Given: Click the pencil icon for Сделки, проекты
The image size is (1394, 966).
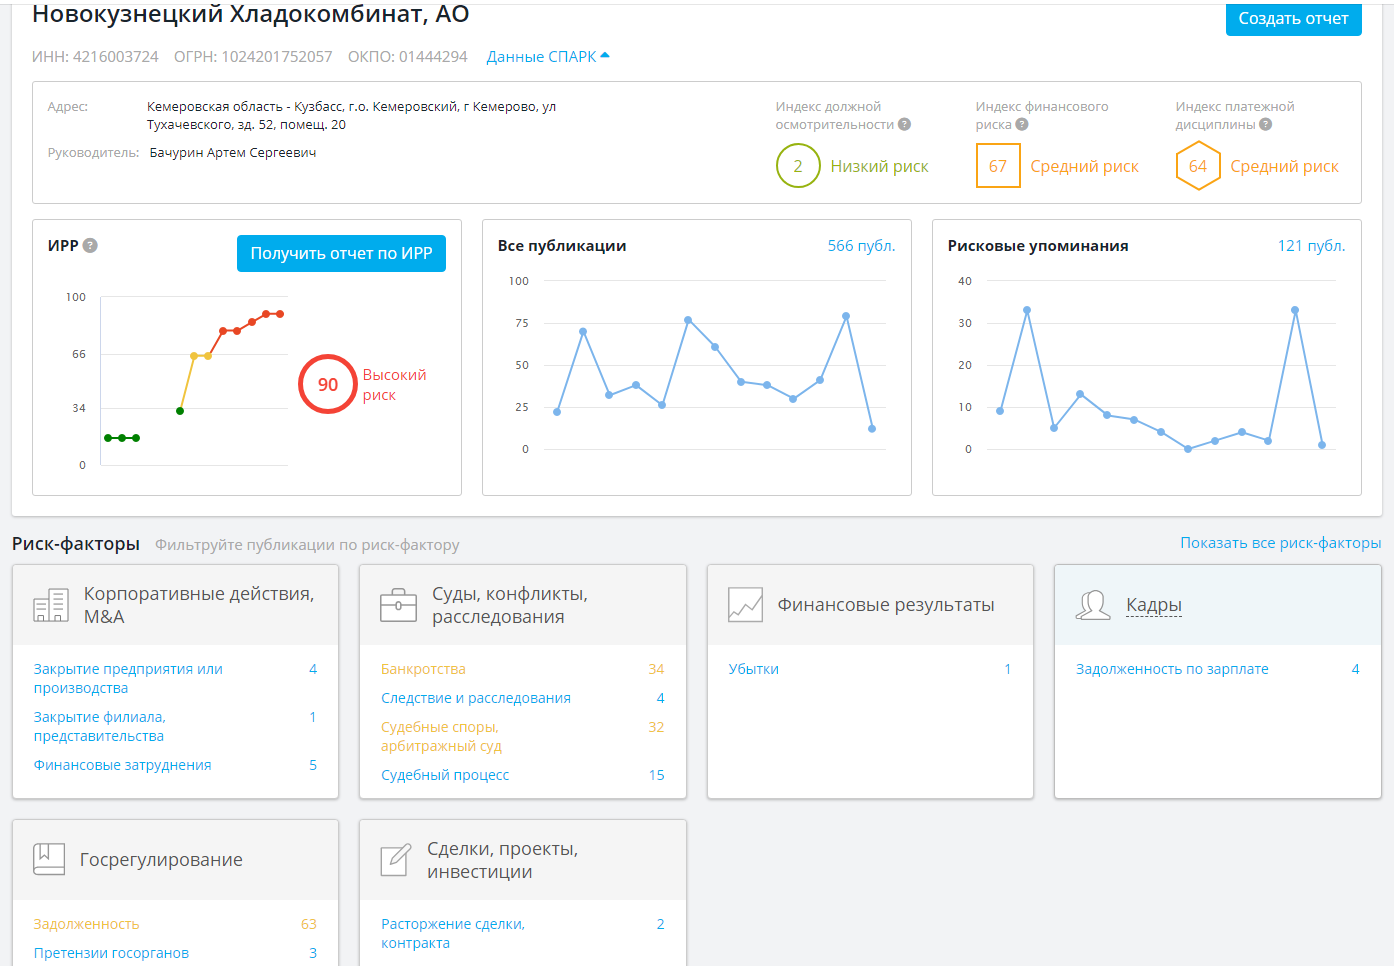Looking at the screenshot, I should tap(396, 860).
